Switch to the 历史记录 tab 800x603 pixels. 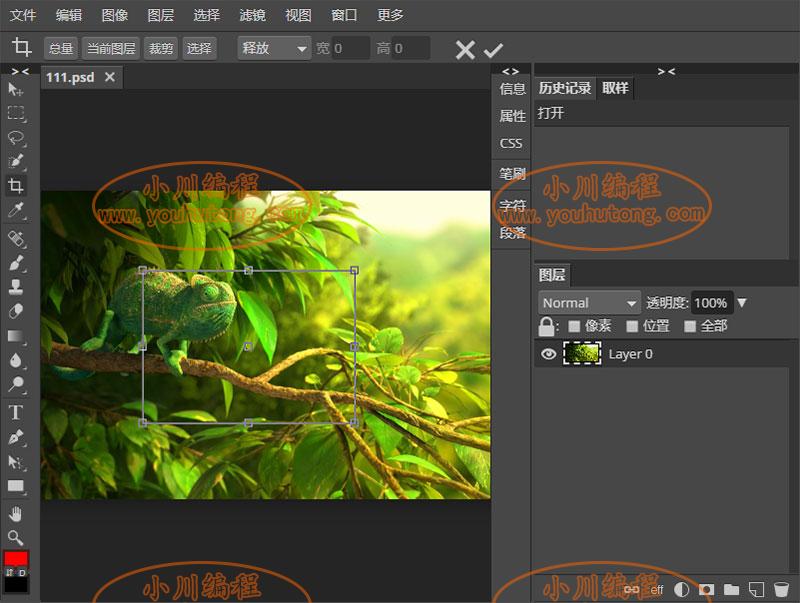coord(565,88)
